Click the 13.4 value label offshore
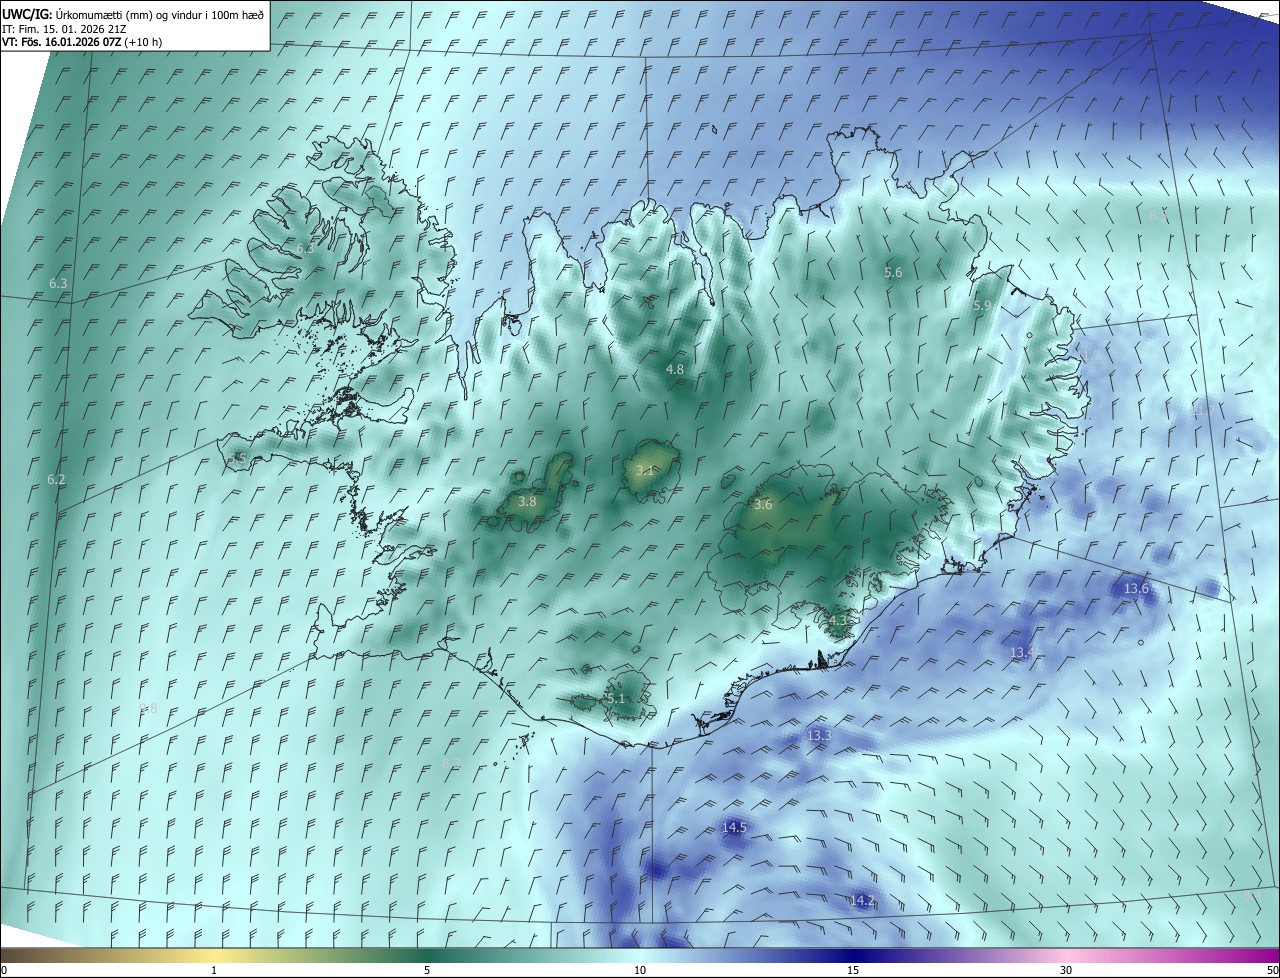1280x978 pixels. pos(1021,653)
